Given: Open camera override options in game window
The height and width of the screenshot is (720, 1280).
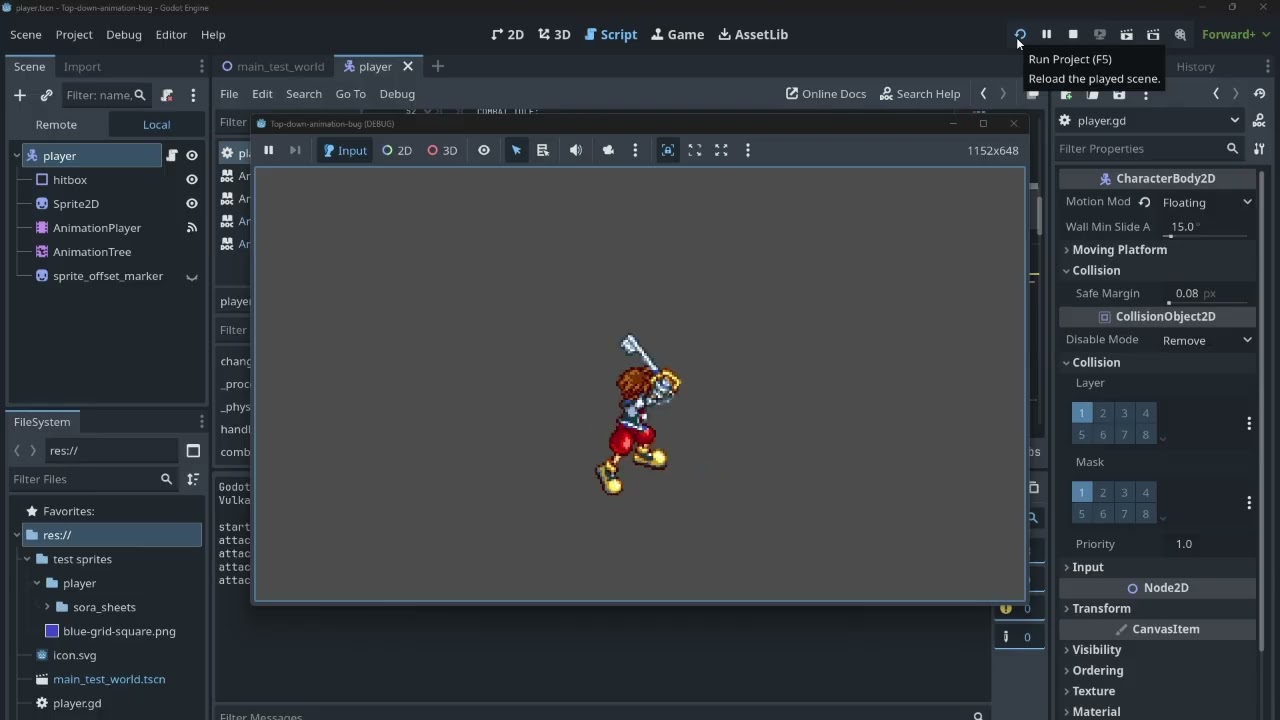Looking at the screenshot, I should pyautogui.click(x=635, y=151).
